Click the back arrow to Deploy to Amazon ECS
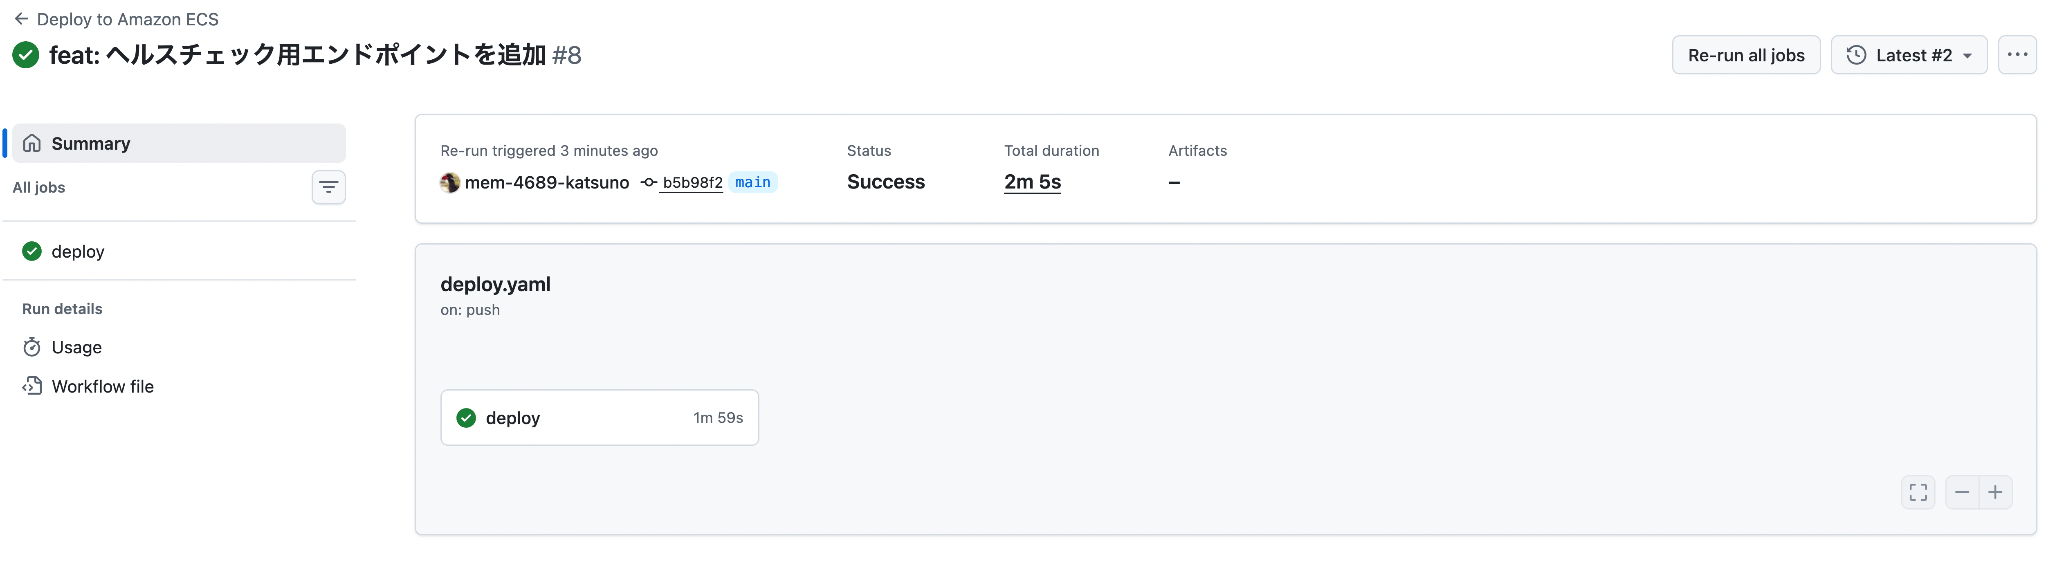The height and width of the screenshot is (566, 2048). (x=21, y=19)
